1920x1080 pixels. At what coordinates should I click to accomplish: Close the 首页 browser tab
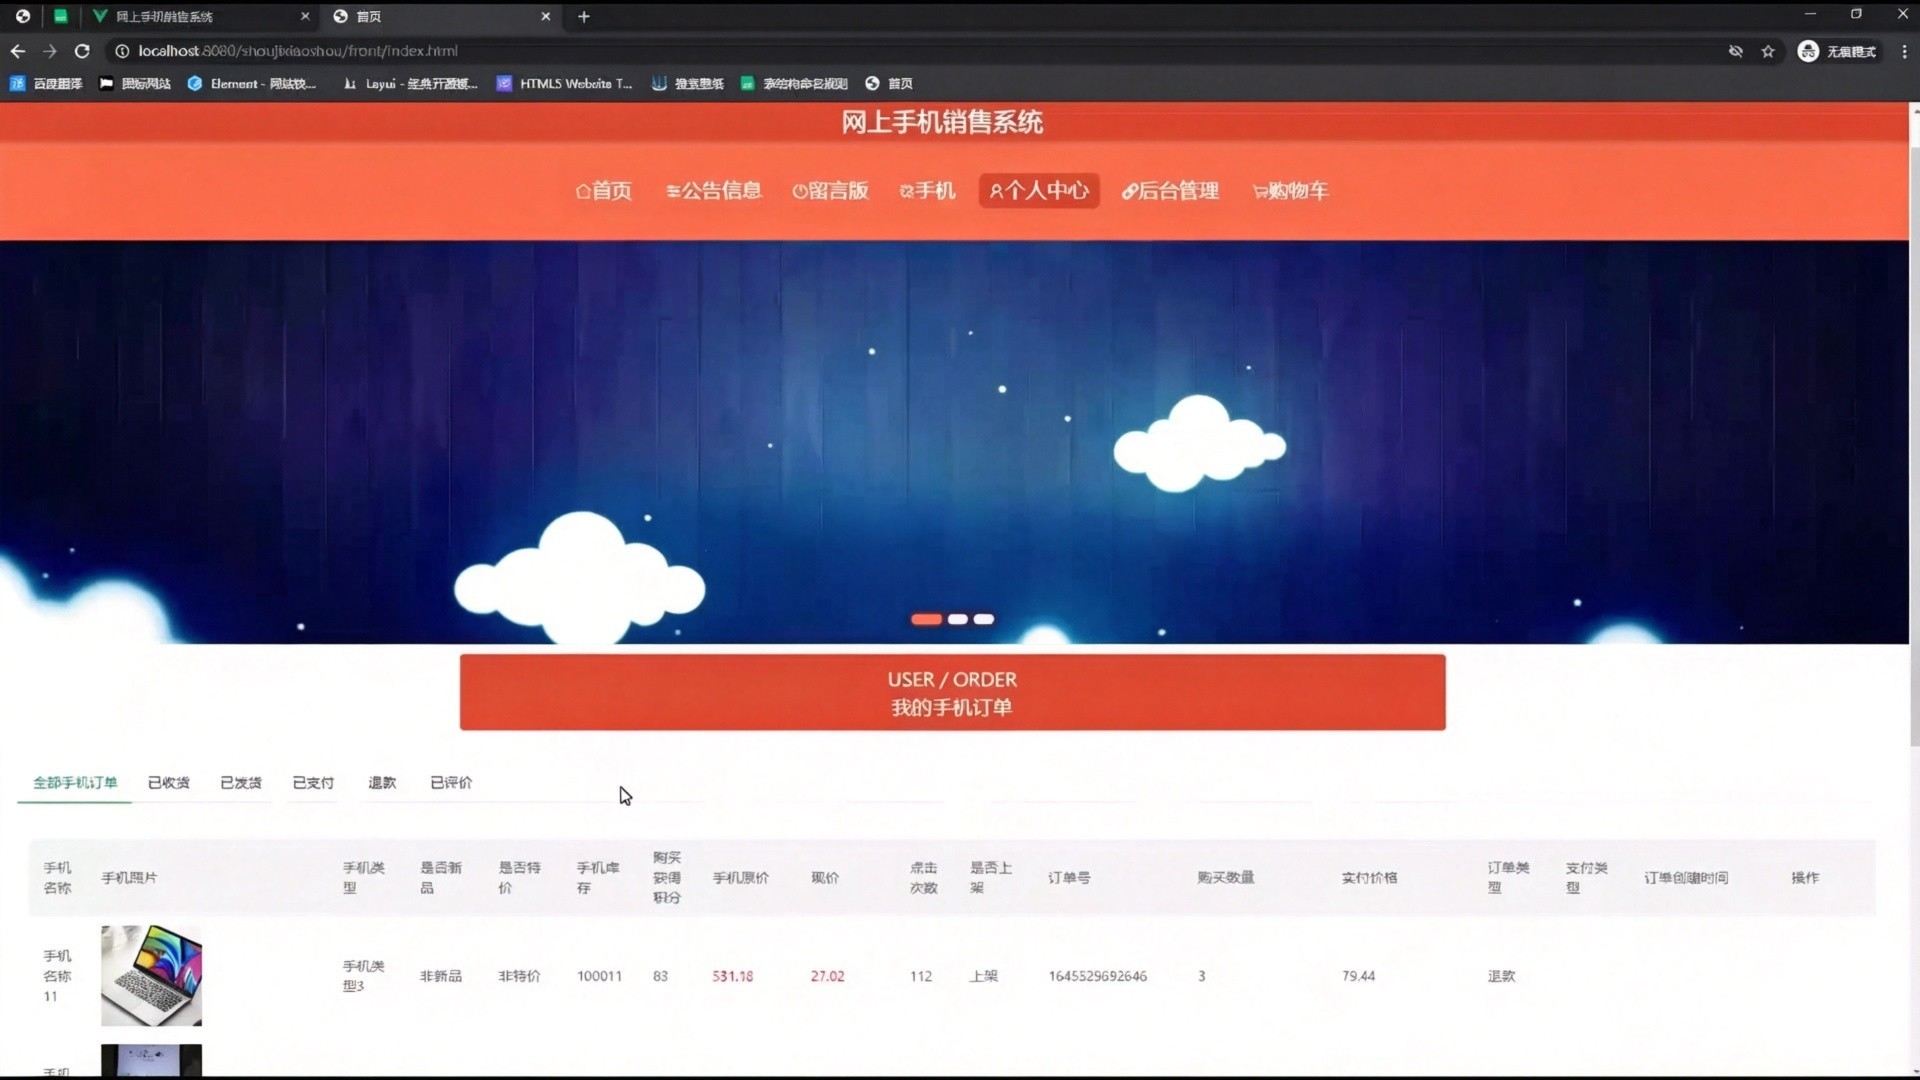coord(546,16)
